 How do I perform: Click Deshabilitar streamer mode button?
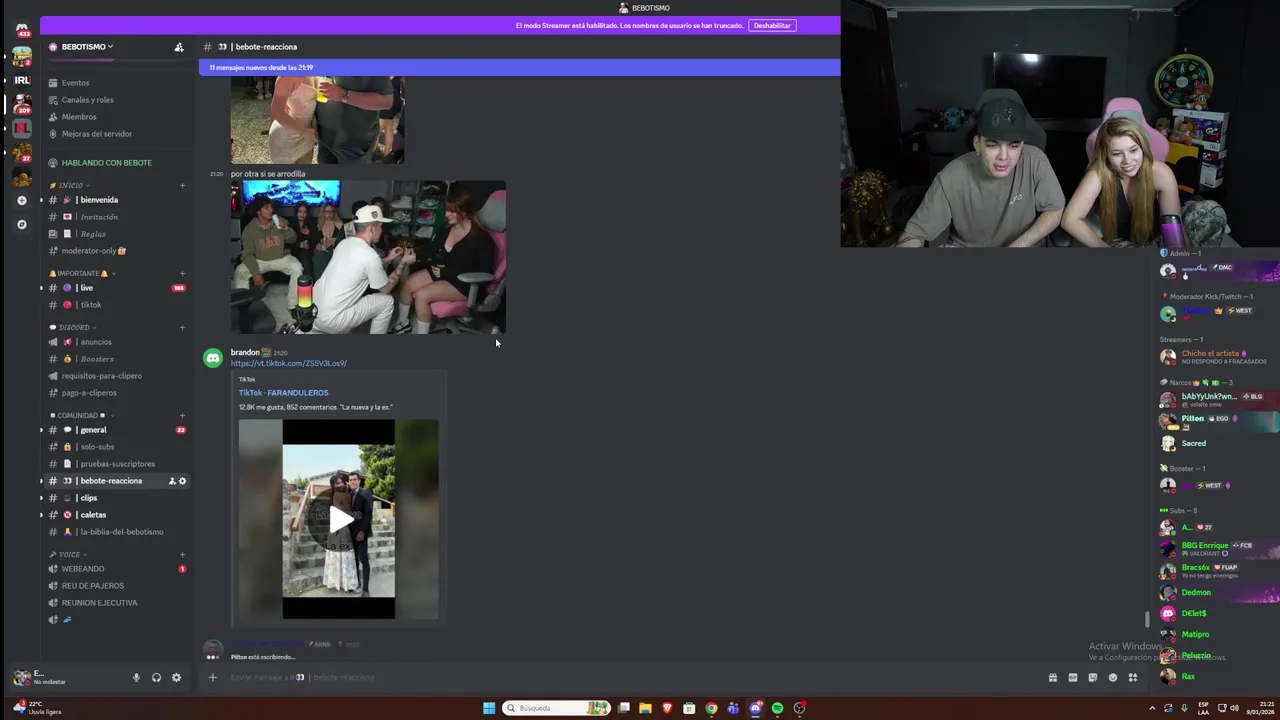772,25
